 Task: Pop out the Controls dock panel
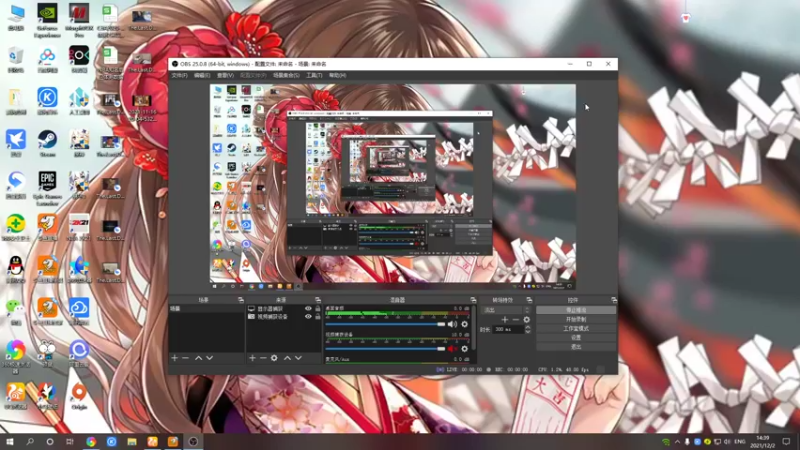click(614, 300)
